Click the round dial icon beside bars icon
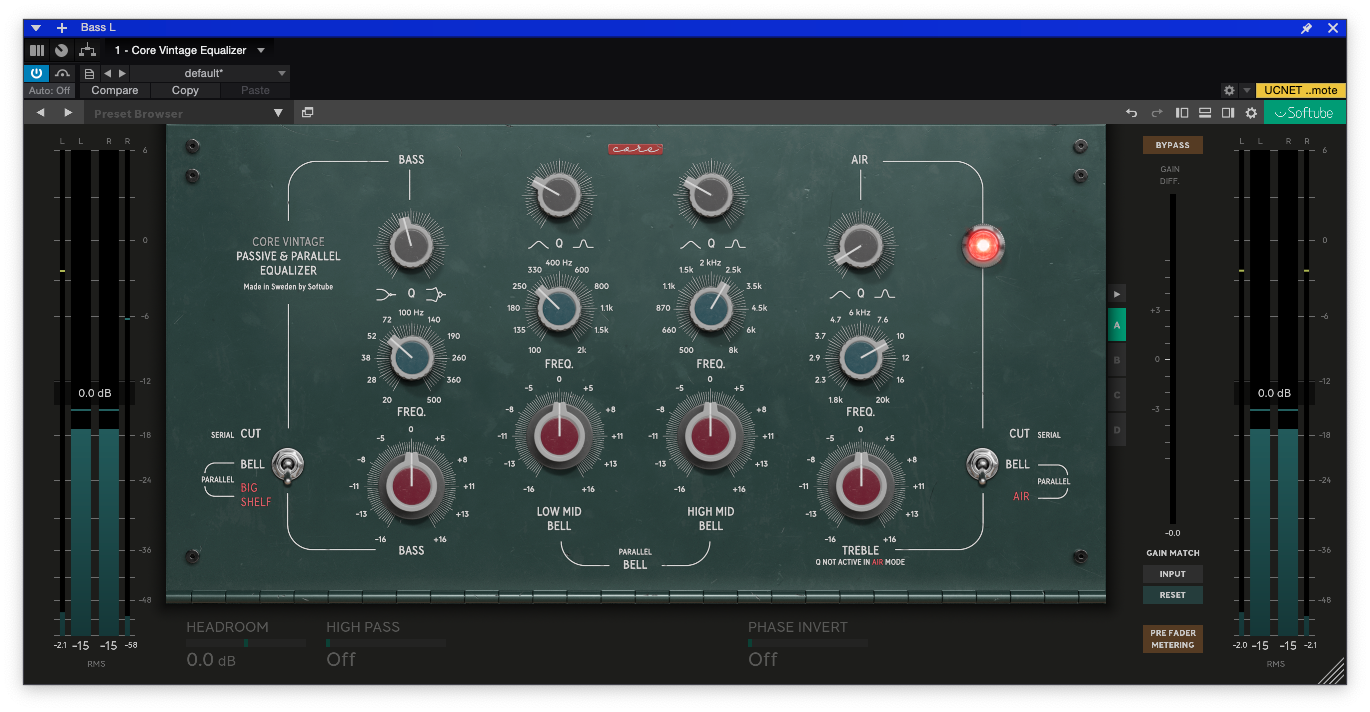Image resolution: width=1370 pixels, height=712 pixels. (x=62, y=50)
